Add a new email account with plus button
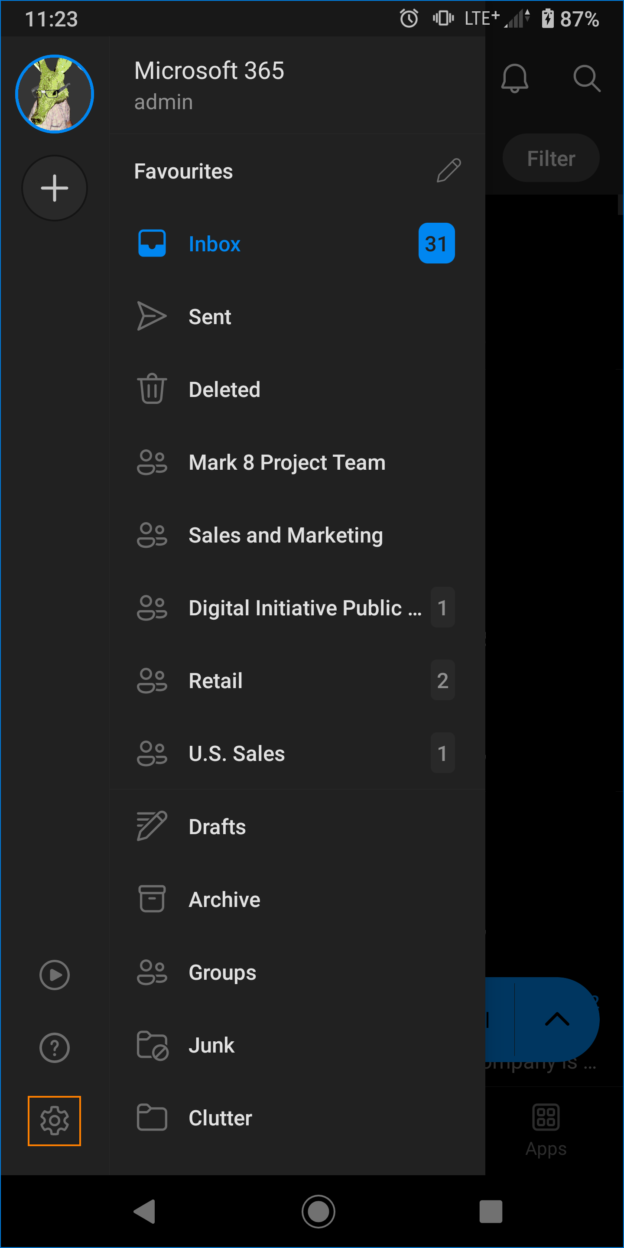Screen dimensions: 624x1248 (x=54, y=188)
